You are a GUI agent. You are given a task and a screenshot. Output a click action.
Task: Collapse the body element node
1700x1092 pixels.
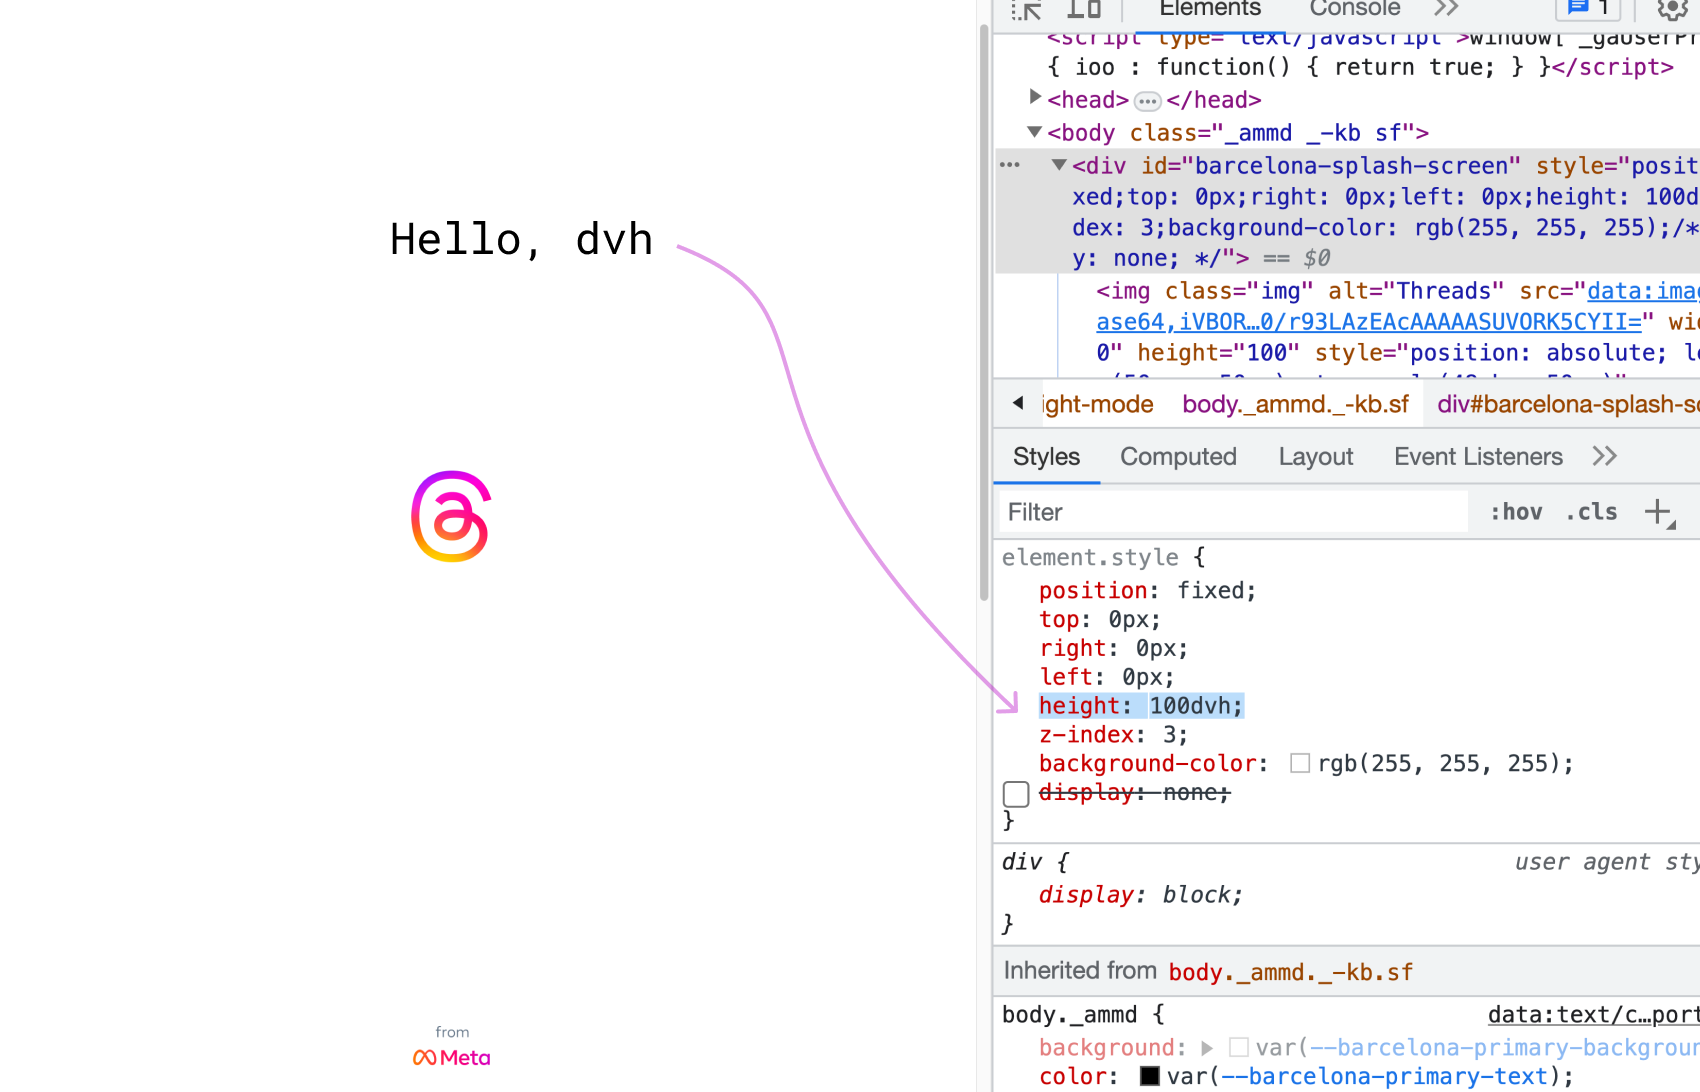click(1035, 132)
